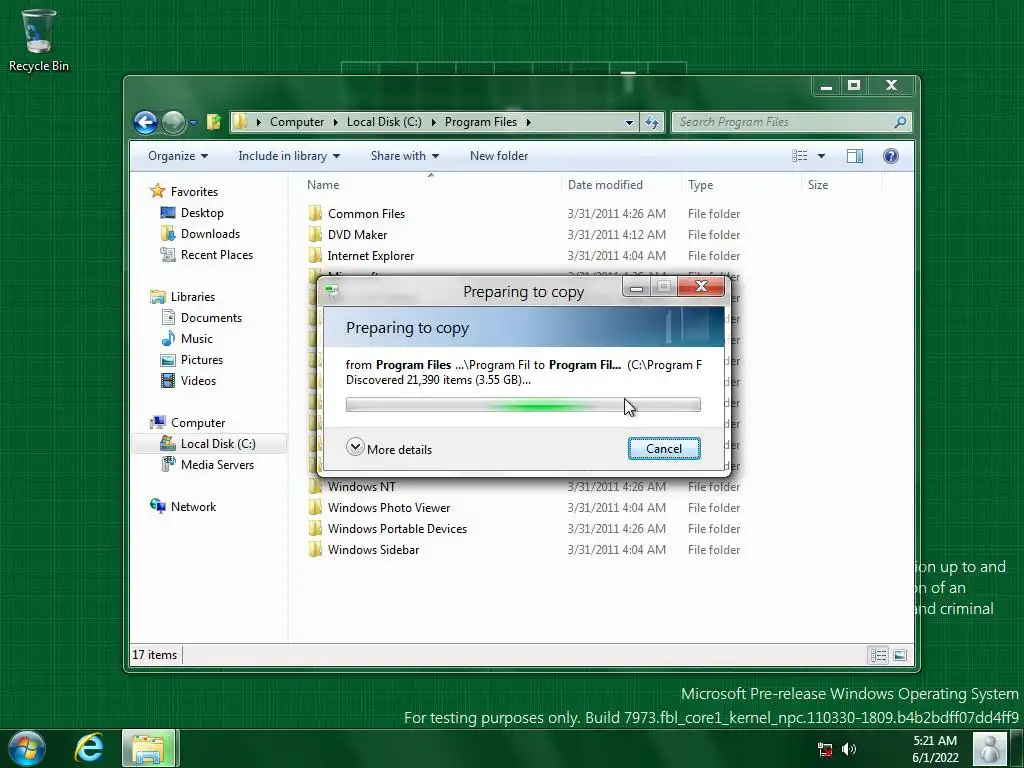The height and width of the screenshot is (768, 1024).
Task: Open the view options dropdown arrow
Action: (x=822, y=156)
